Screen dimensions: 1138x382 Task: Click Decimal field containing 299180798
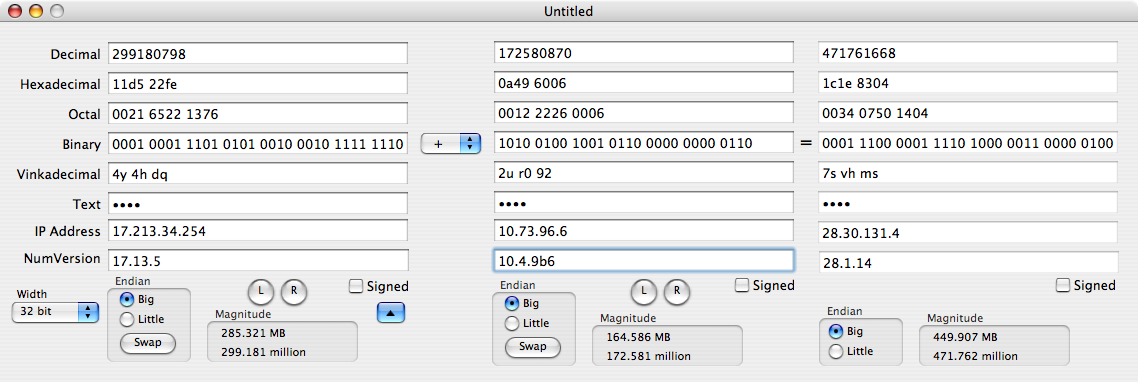258,54
